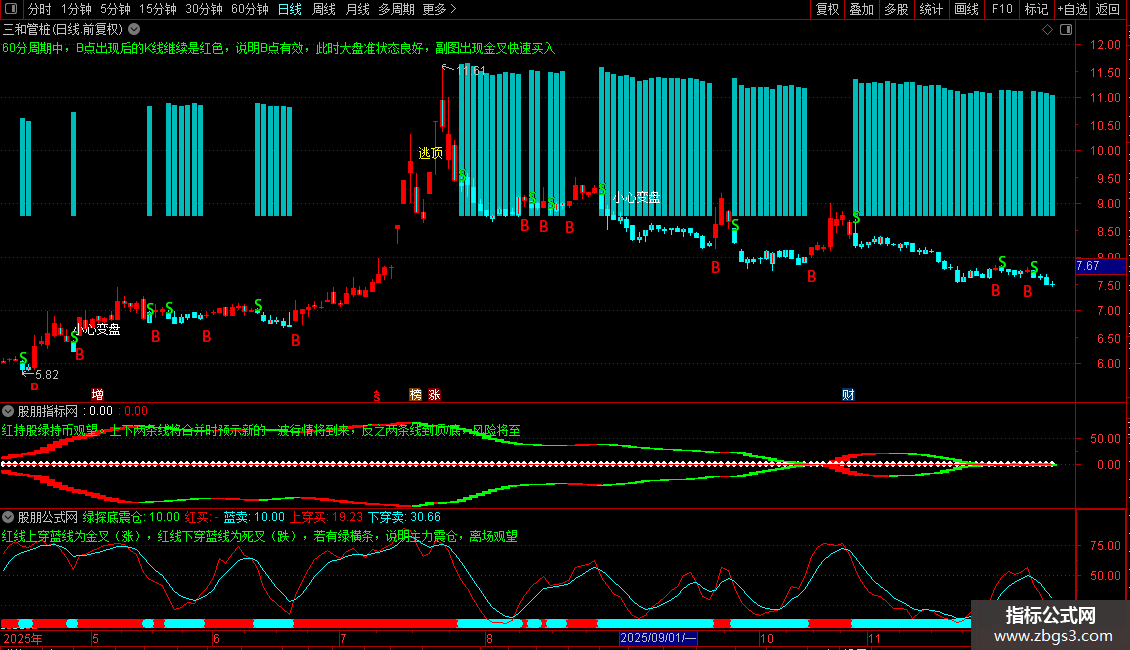Activate the 画线 drawing tool
This screenshot has width=1130, height=650.
point(966,9)
